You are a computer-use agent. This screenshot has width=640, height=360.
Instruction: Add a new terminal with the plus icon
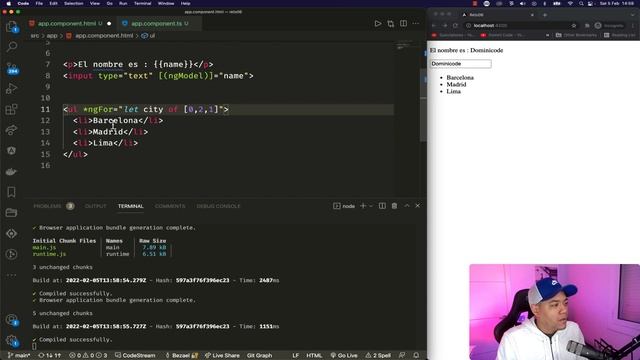tap(363, 206)
